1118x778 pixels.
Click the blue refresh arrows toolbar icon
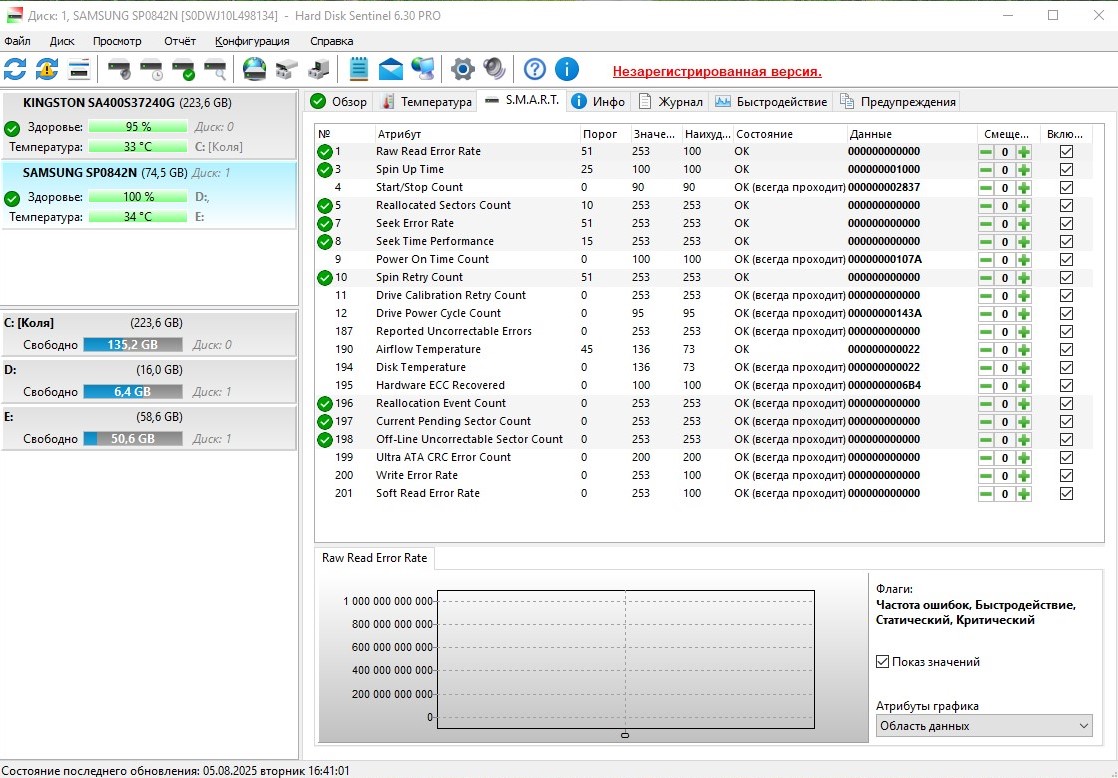[x=15, y=69]
